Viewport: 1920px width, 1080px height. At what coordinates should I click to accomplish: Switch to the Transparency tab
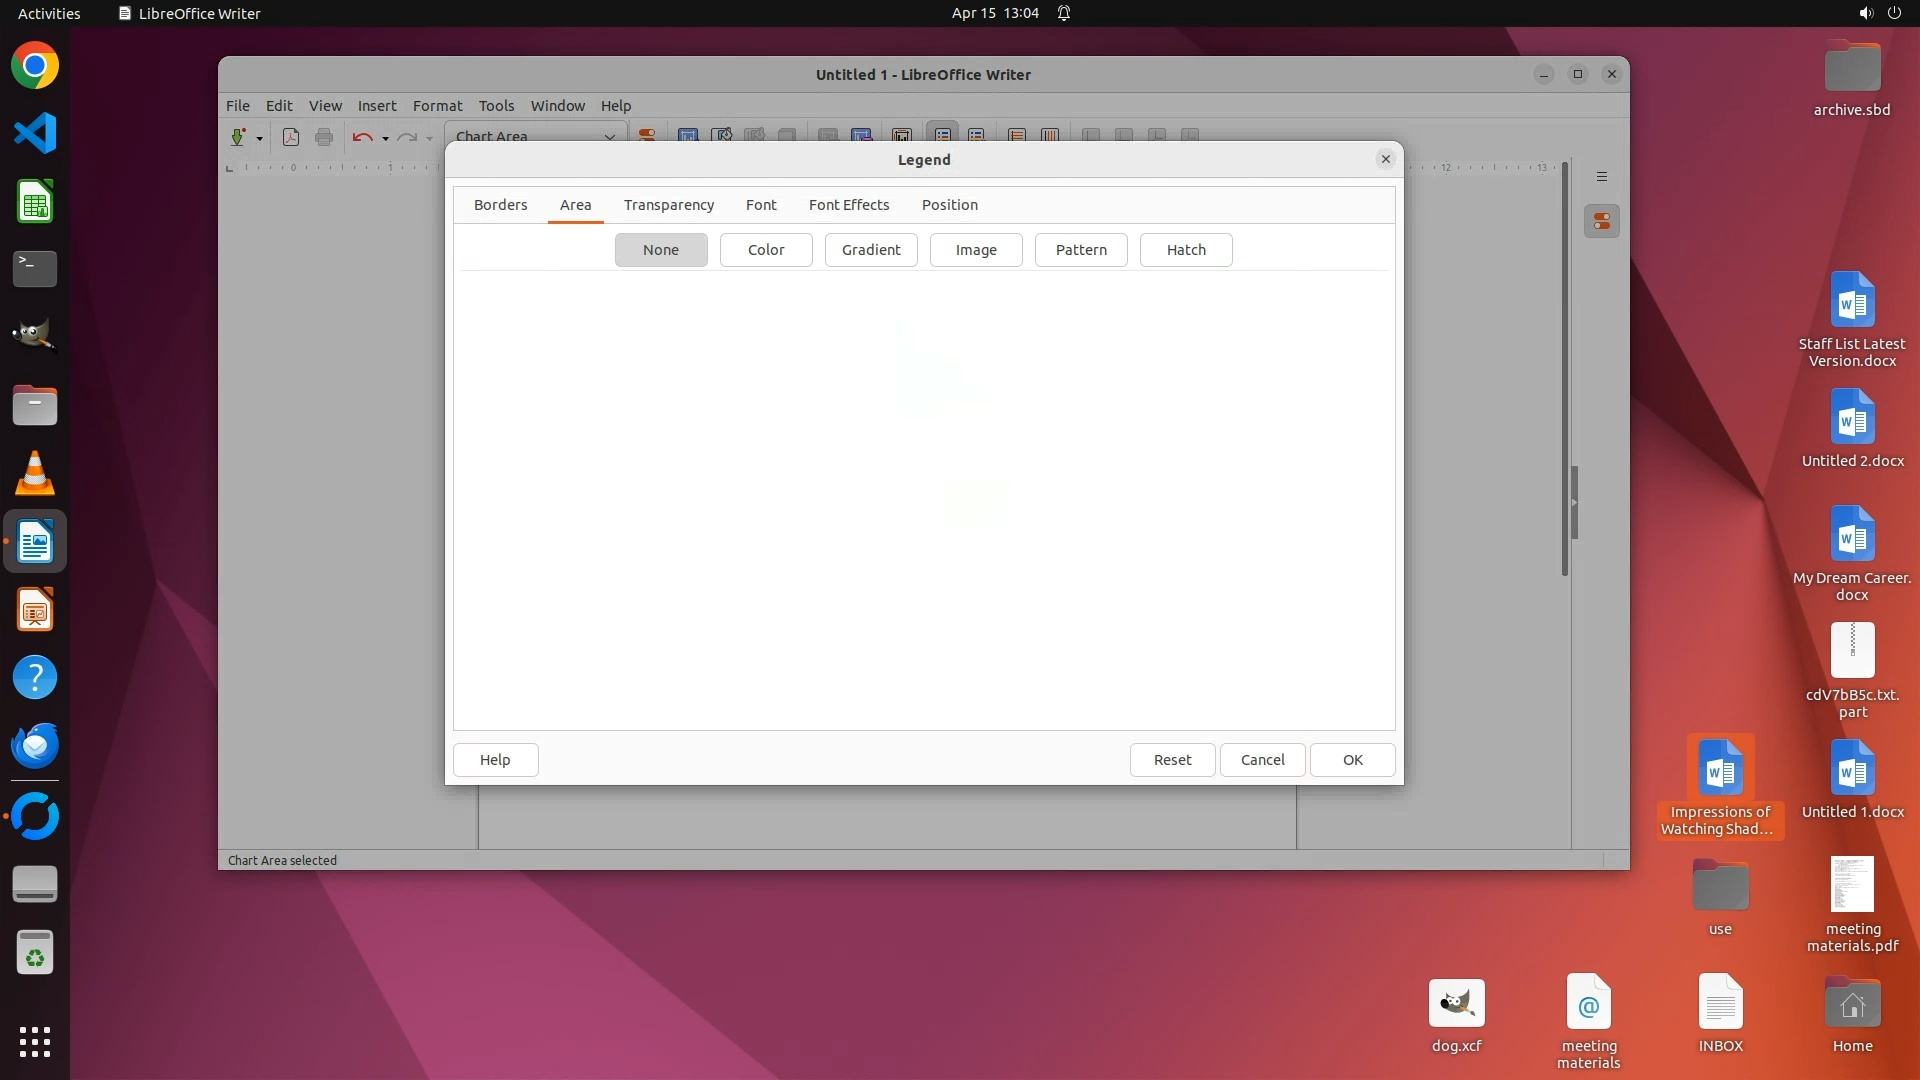[669, 205]
